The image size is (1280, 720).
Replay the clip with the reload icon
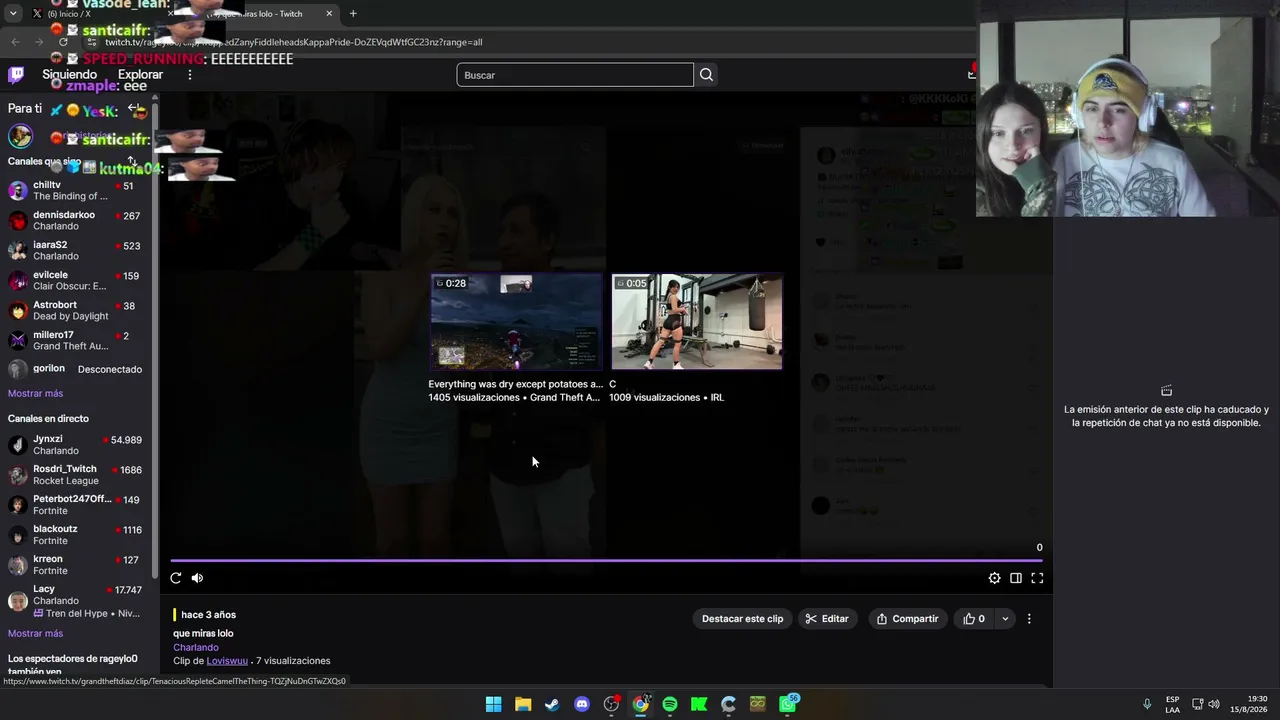tap(176, 578)
